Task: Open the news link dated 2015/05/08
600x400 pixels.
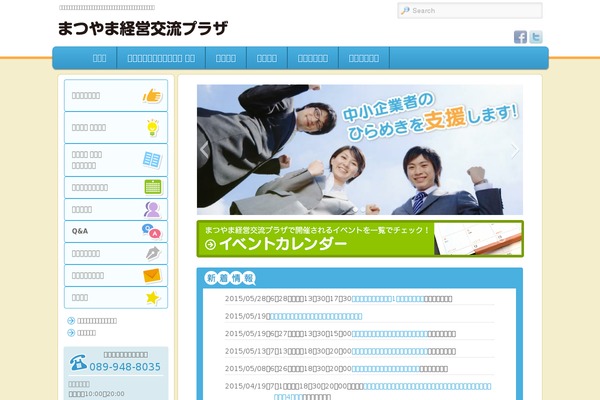Action: point(385,369)
